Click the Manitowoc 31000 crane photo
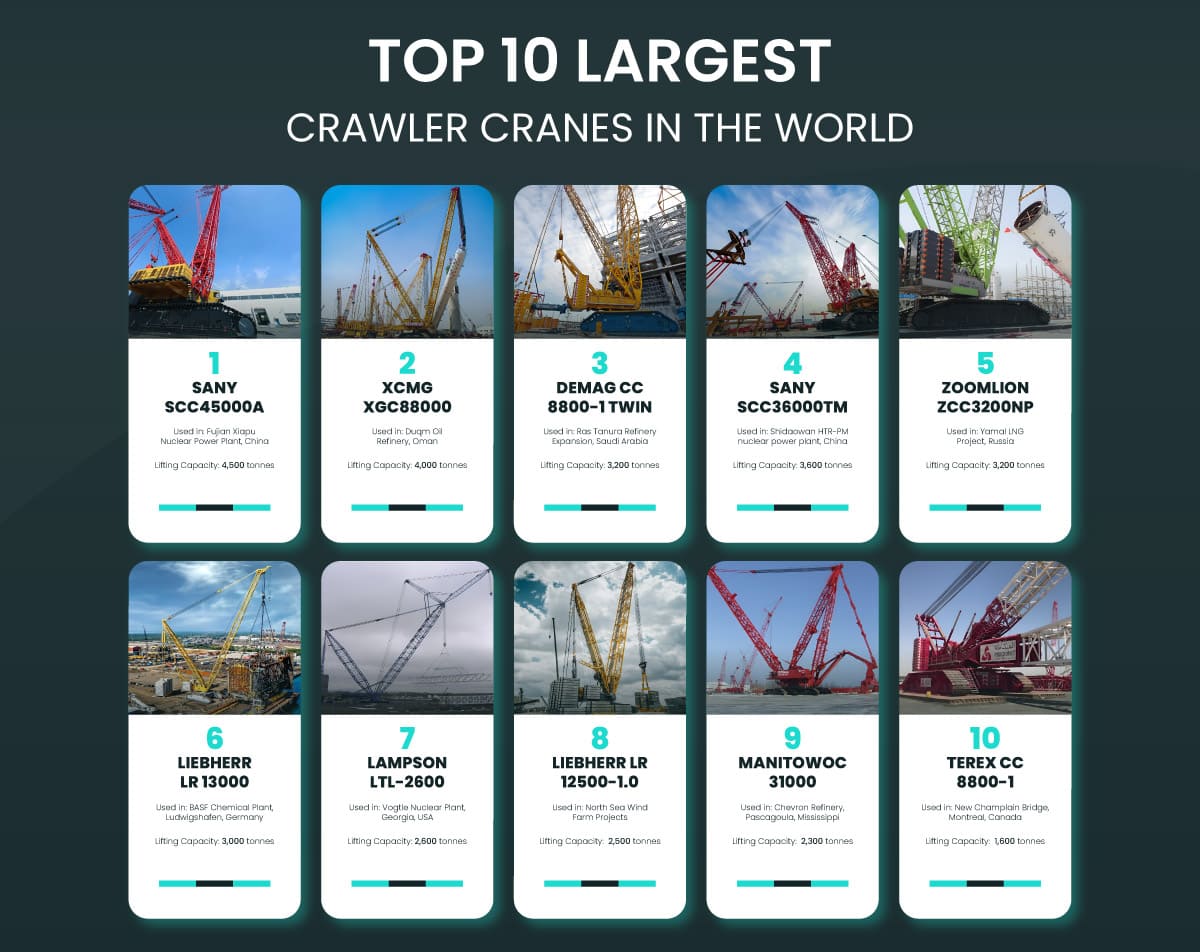This screenshot has width=1200, height=952. (792, 640)
